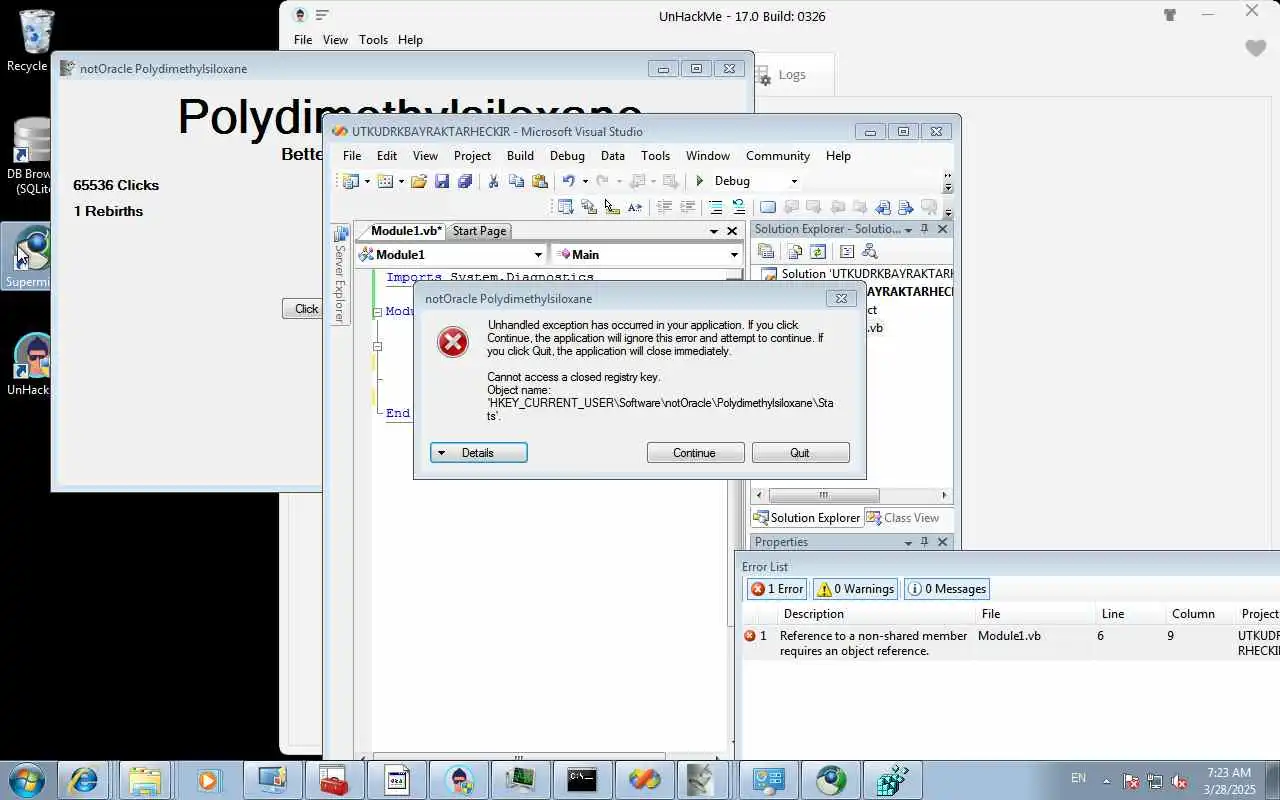The image size is (1280, 800).
Task: Open the Undo history dropdown arrow
Action: pyautogui.click(x=585, y=181)
